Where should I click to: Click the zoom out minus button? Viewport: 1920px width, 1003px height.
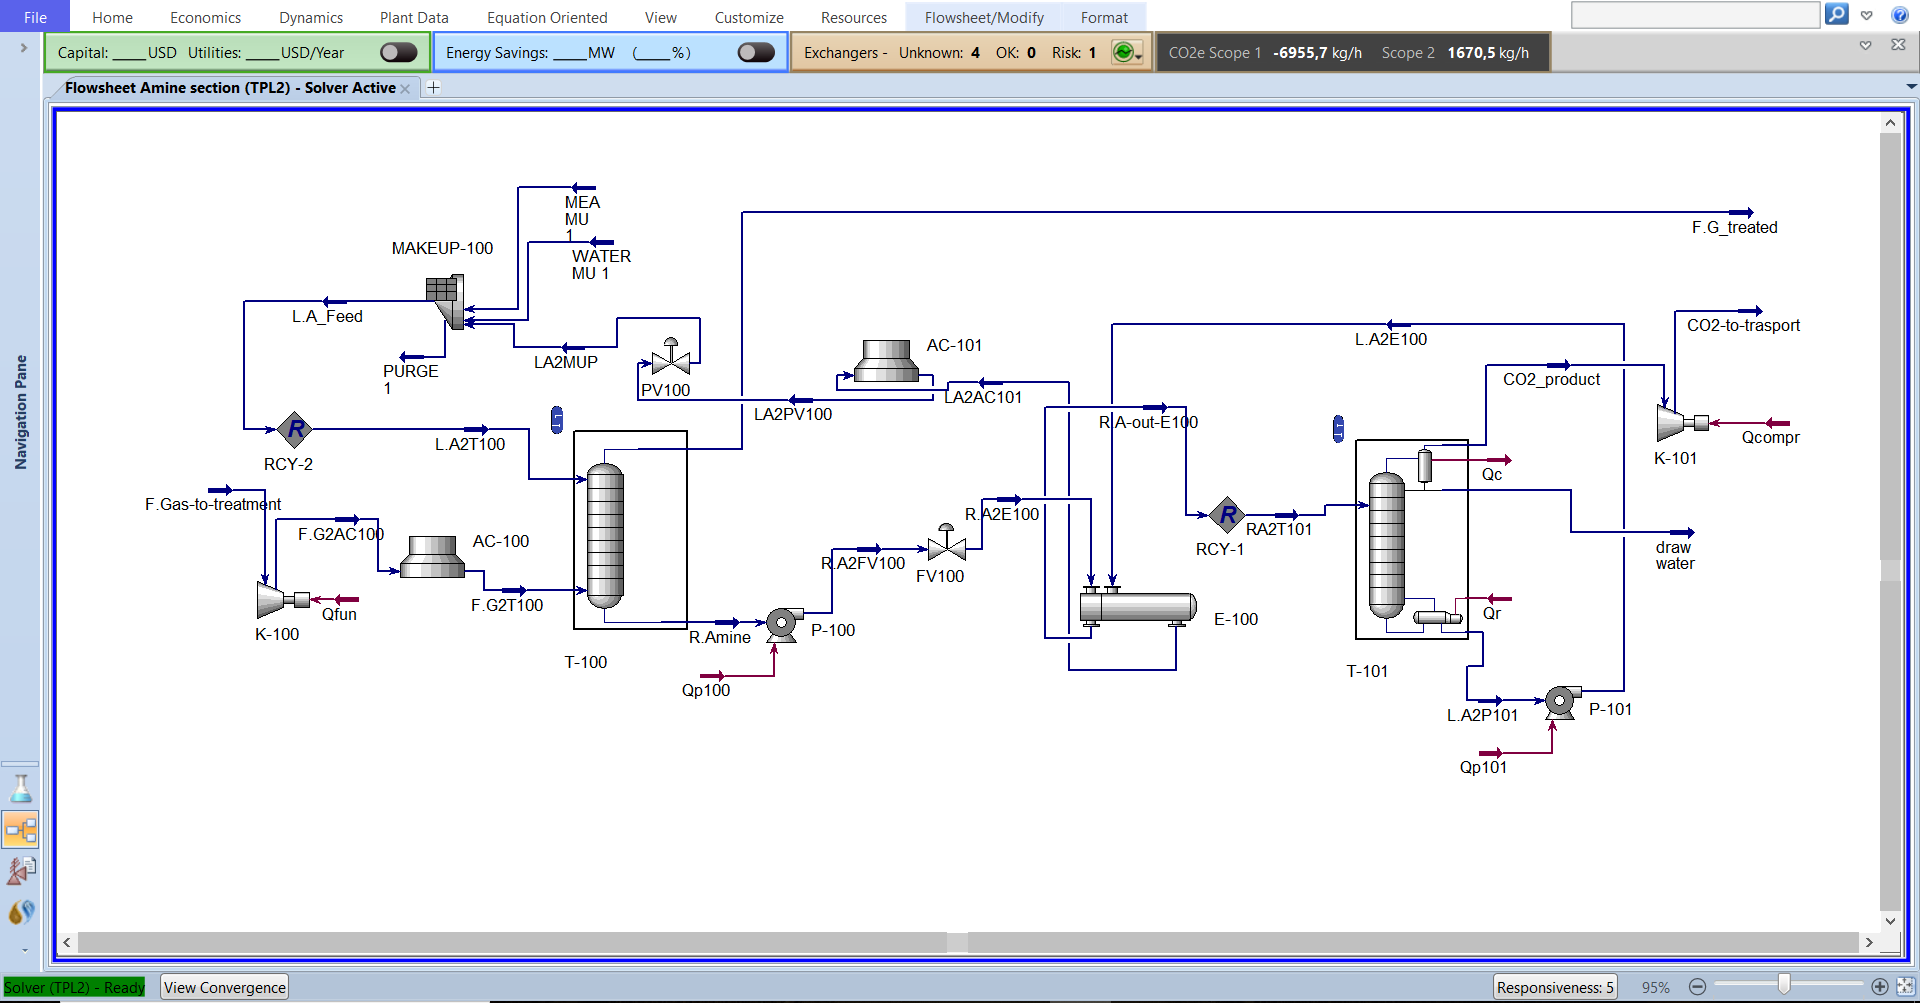tap(1697, 987)
